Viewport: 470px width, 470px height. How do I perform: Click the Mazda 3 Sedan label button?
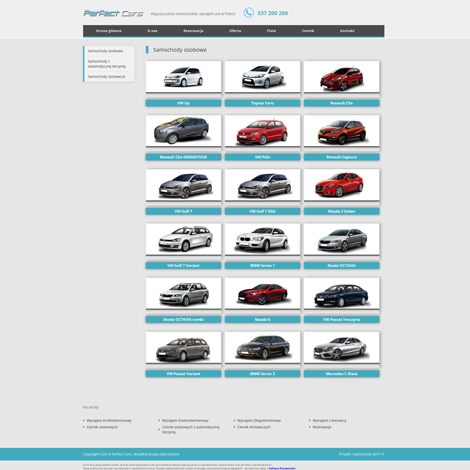342,211
